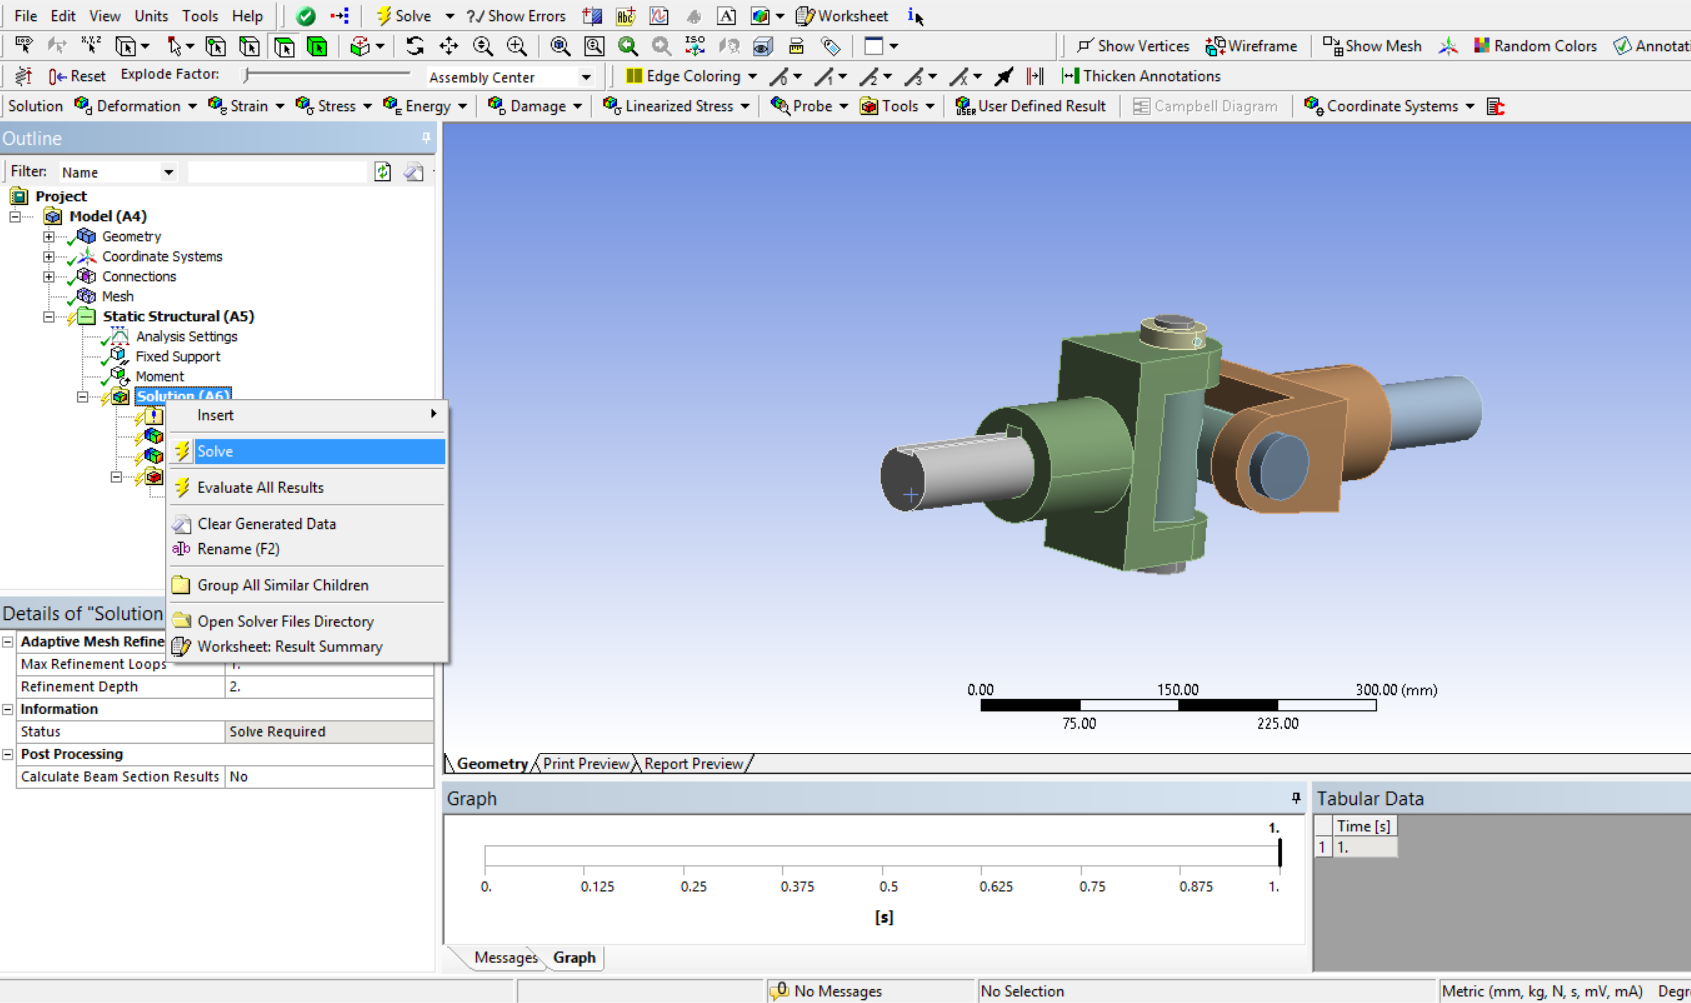Viewport: 1691px width, 1003px height.
Task: Toggle Random Colors
Action: pos(1535,46)
